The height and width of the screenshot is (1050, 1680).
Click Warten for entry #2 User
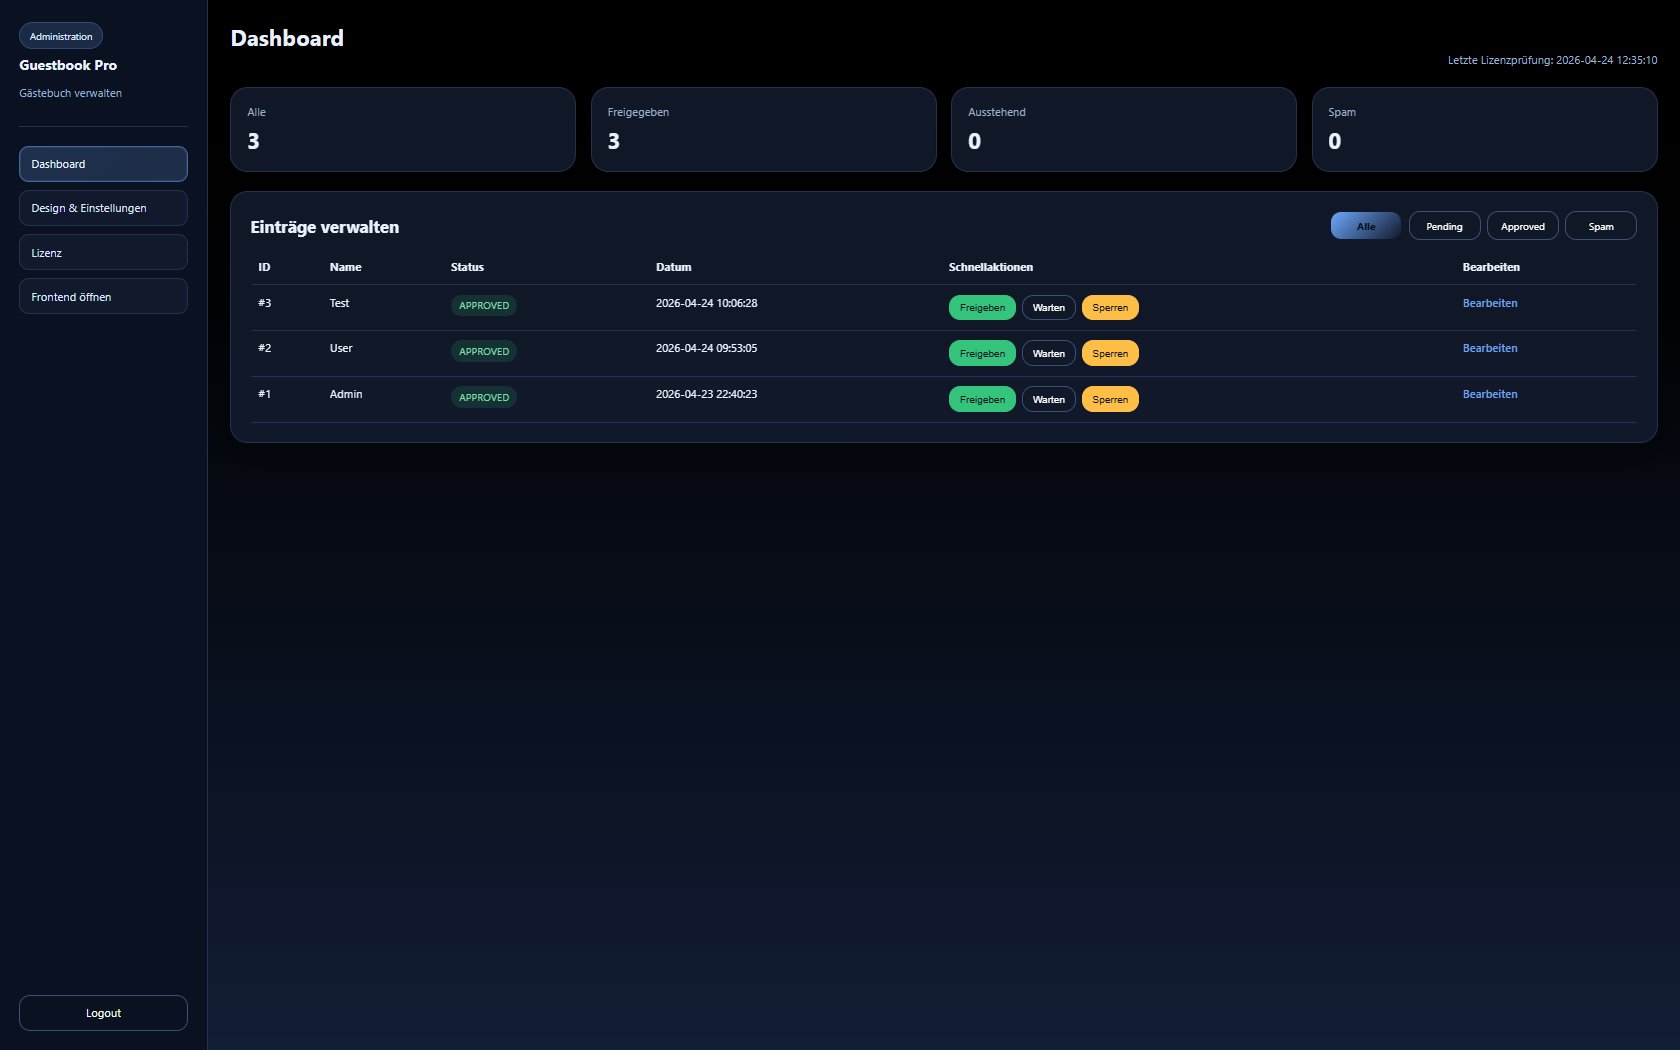pyautogui.click(x=1048, y=354)
